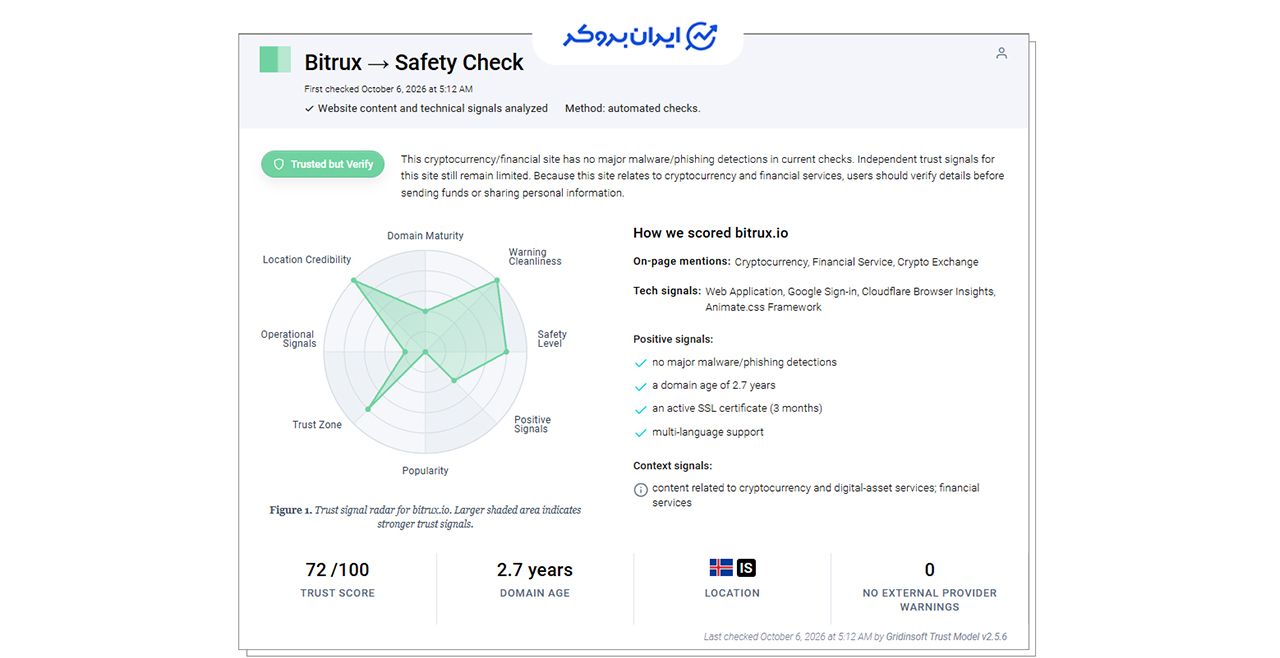This screenshot has height=658, width=1280.
Task: Click the 72 /100 trust score value
Action: point(337,570)
